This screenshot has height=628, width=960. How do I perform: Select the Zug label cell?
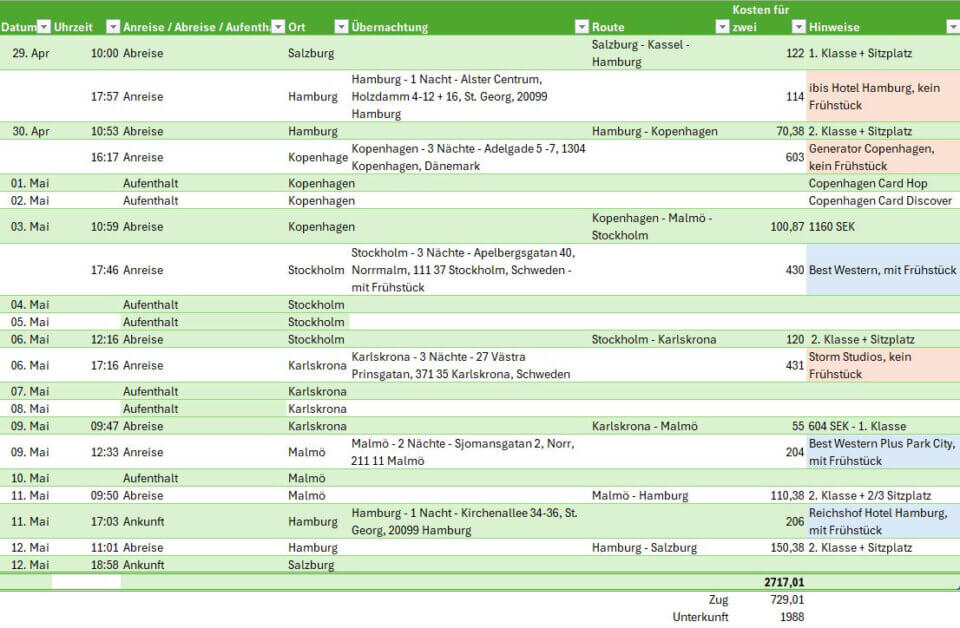pos(660,600)
